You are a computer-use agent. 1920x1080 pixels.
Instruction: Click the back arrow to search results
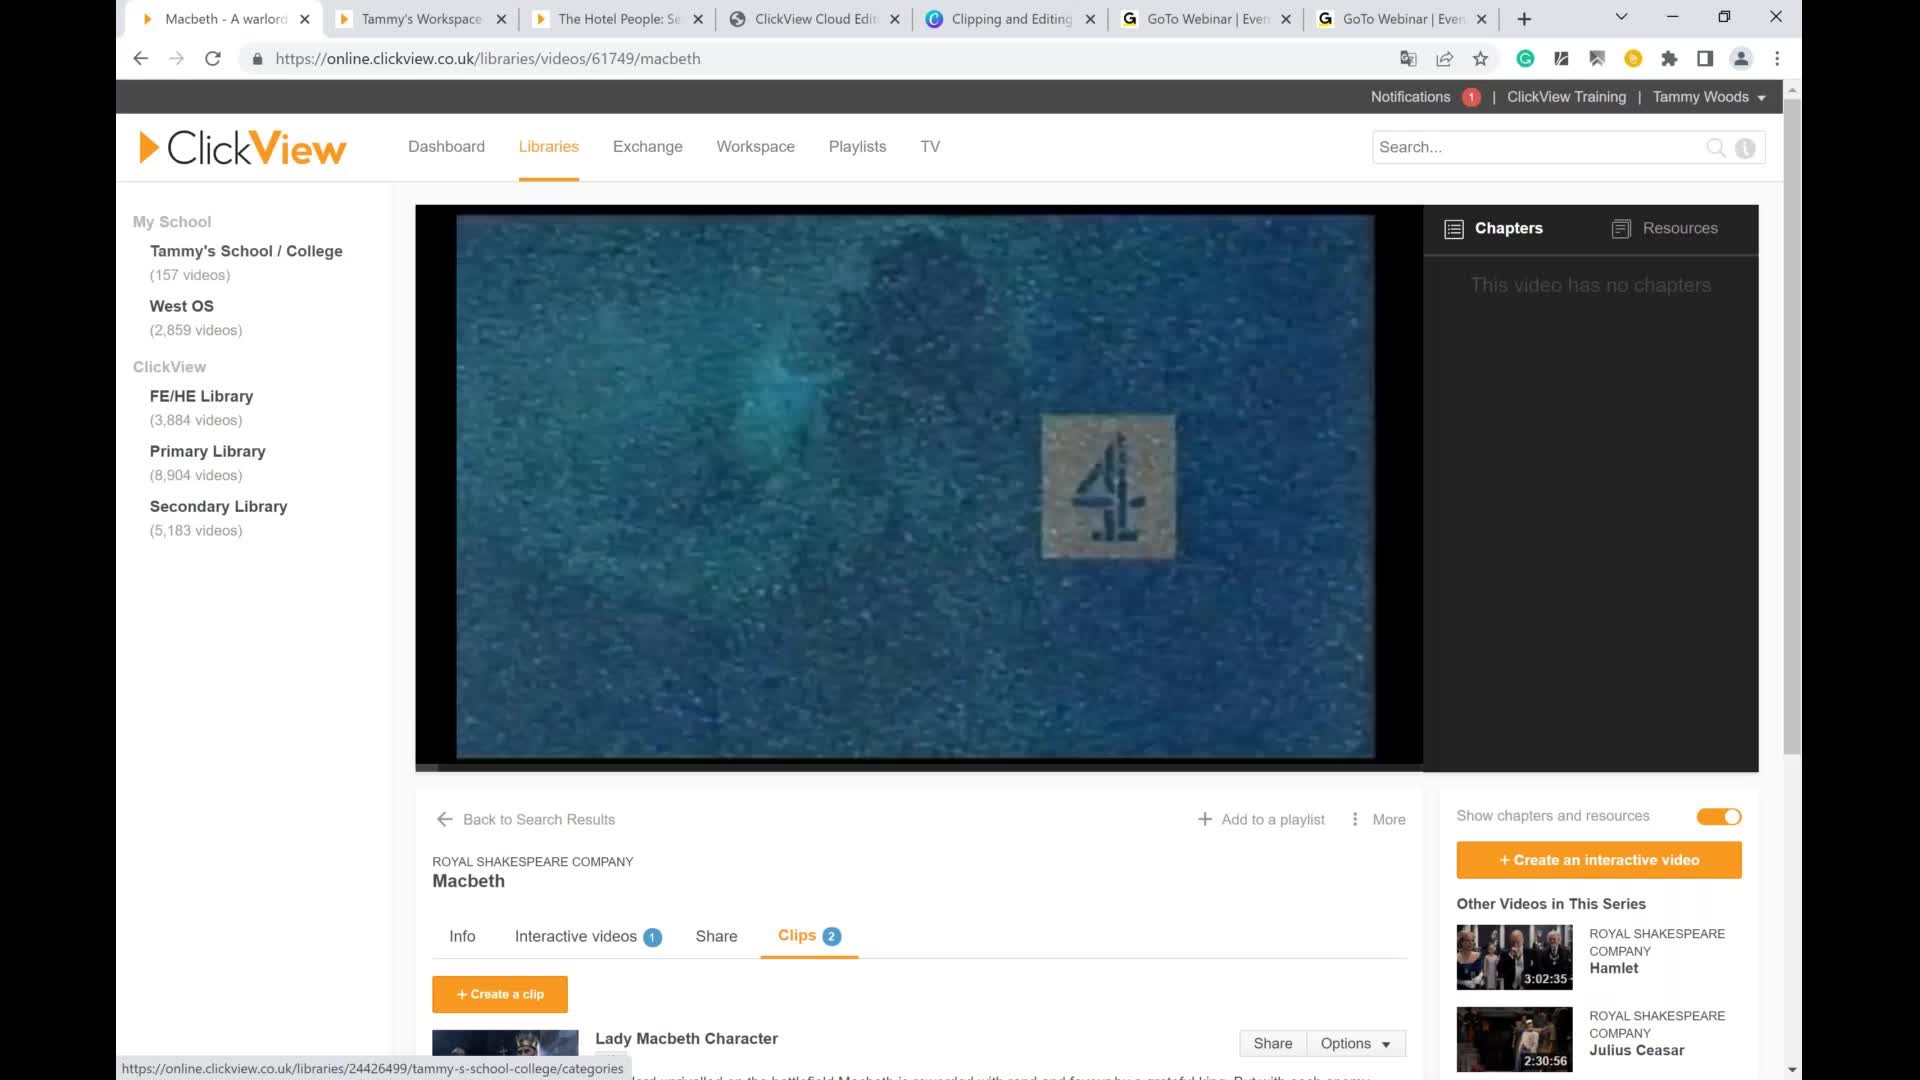click(445, 819)
